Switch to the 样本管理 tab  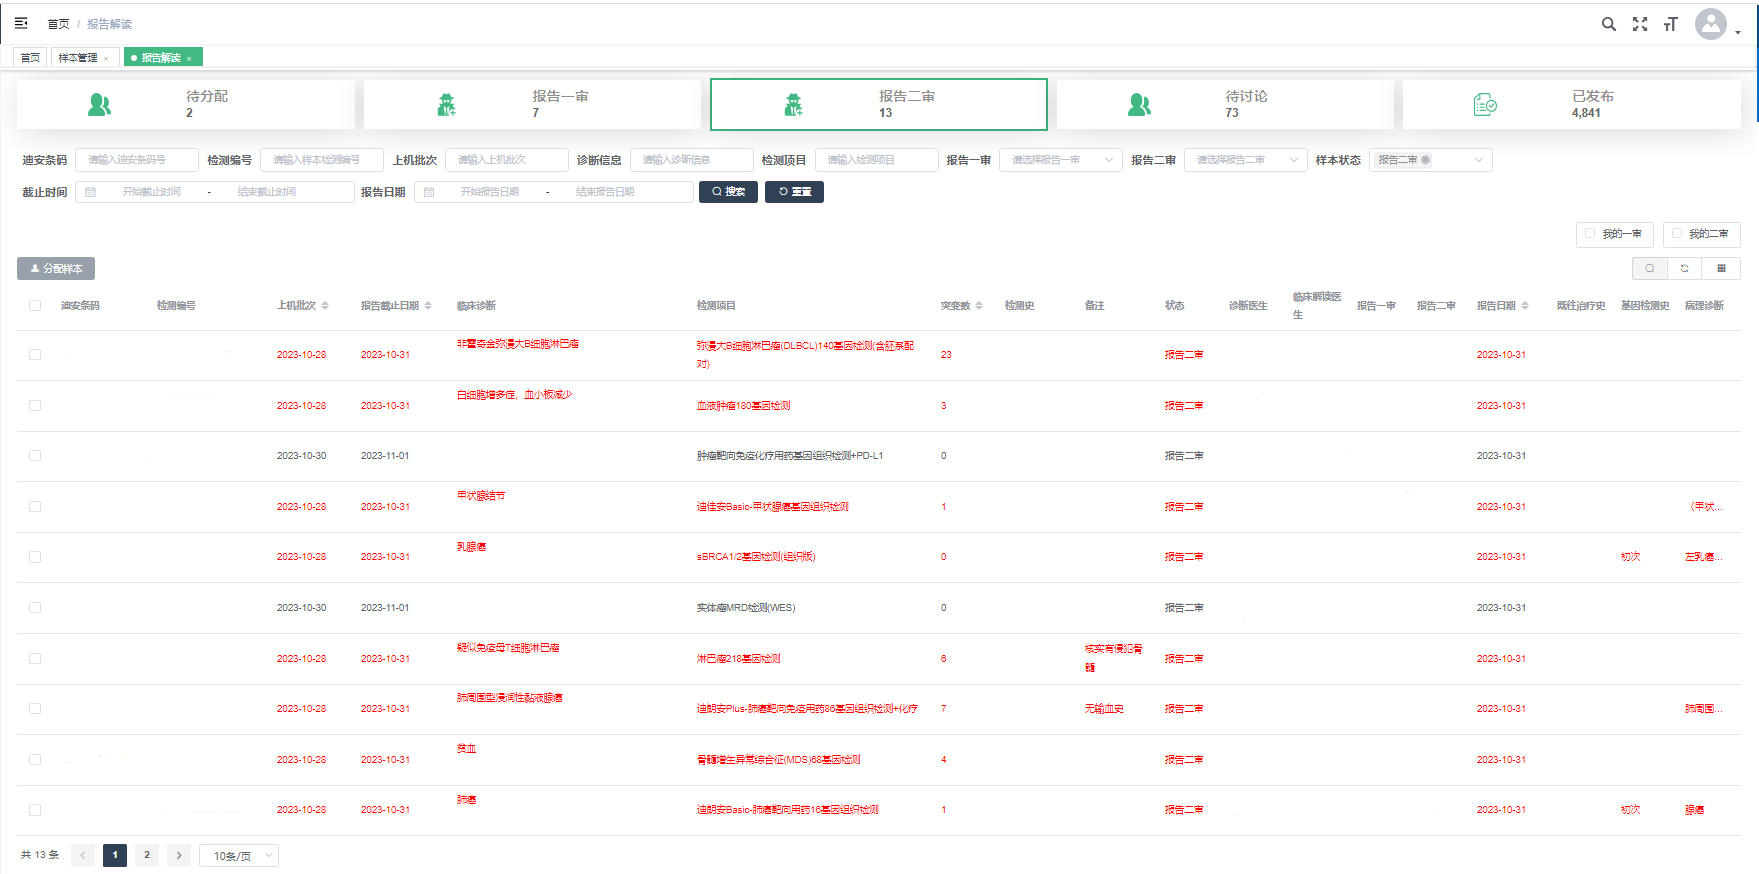pos(78,58)
